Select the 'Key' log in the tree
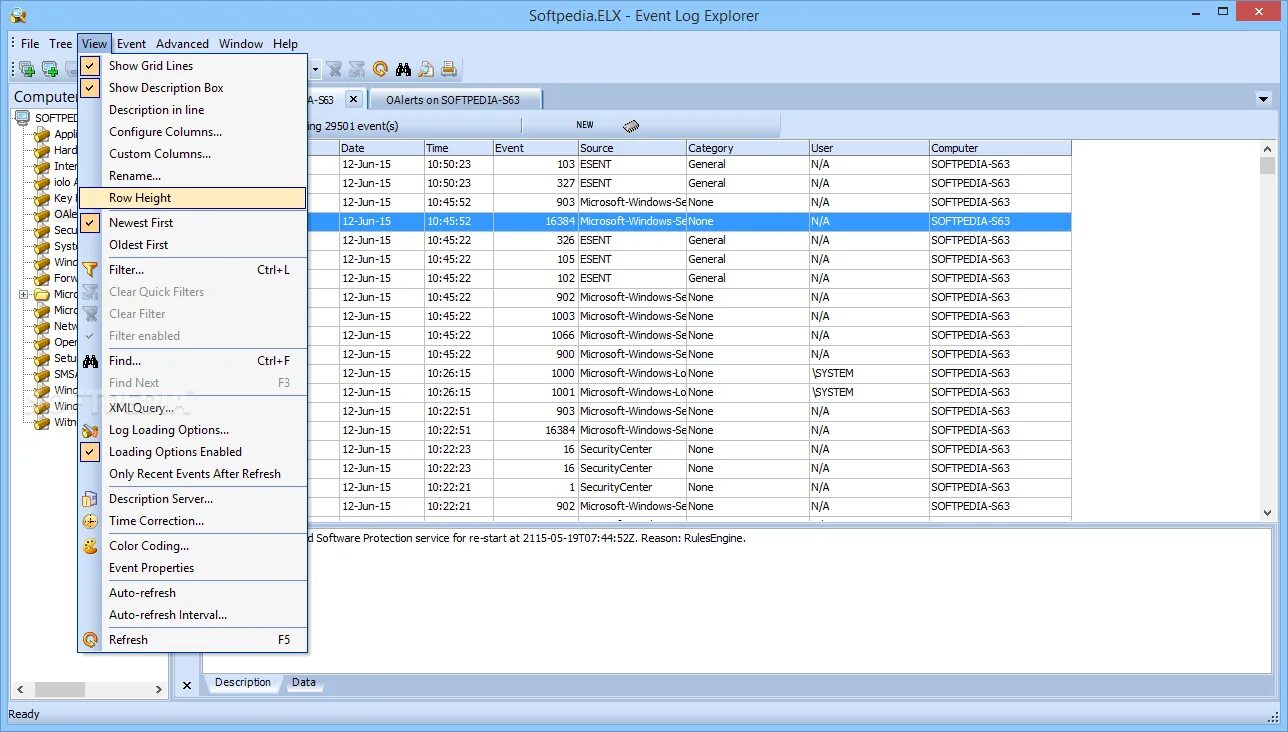The image size is (1288, 732). click(65, 198)
